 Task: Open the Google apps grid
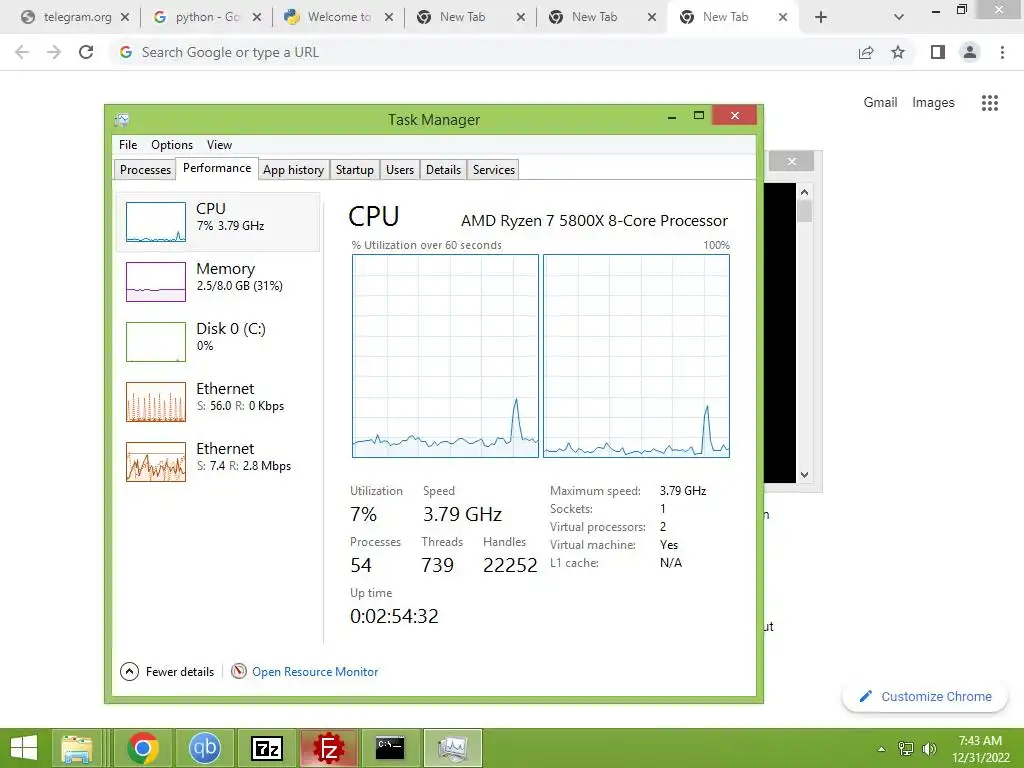coord(990,103)
